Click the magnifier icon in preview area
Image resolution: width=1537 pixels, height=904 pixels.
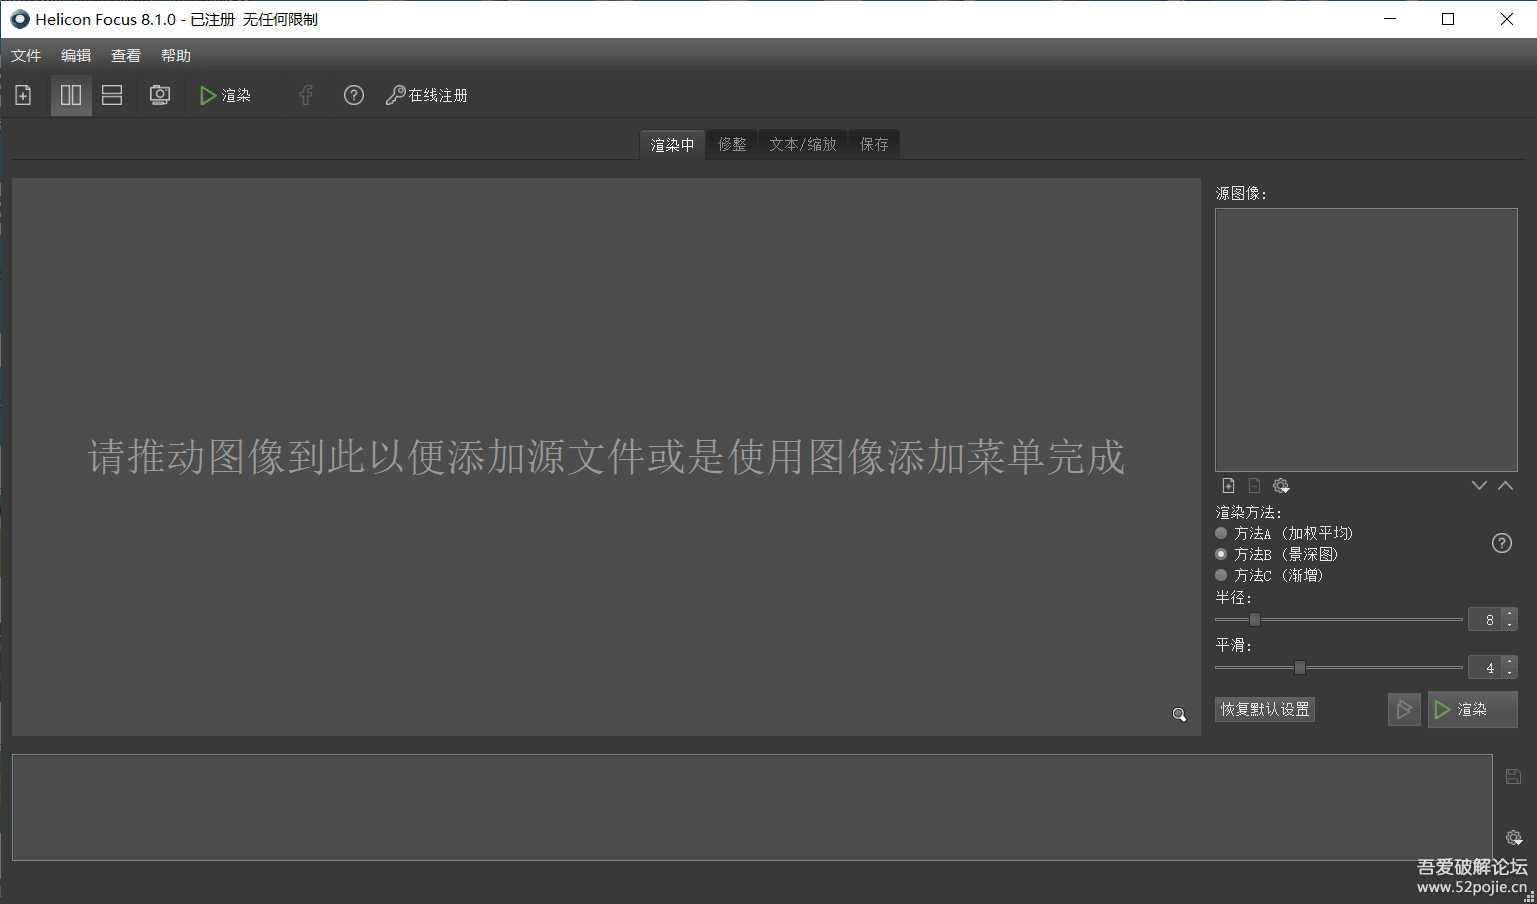coord(1179,714)
